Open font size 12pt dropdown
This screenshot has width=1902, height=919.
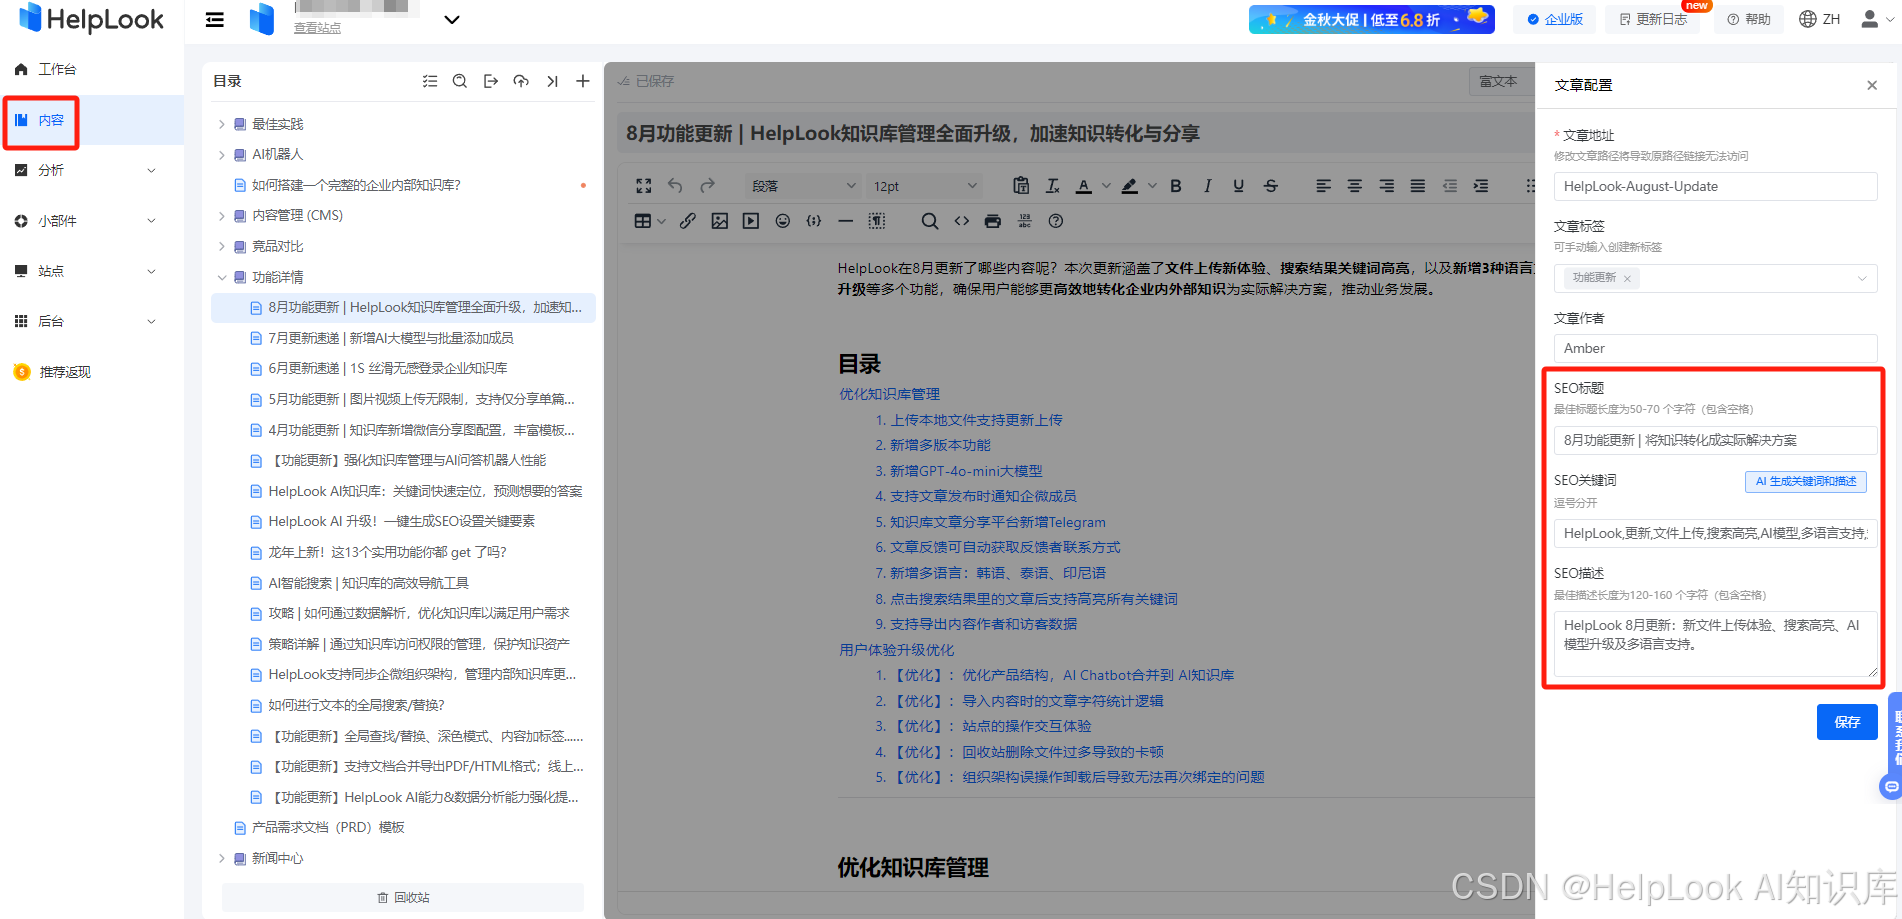925,186
